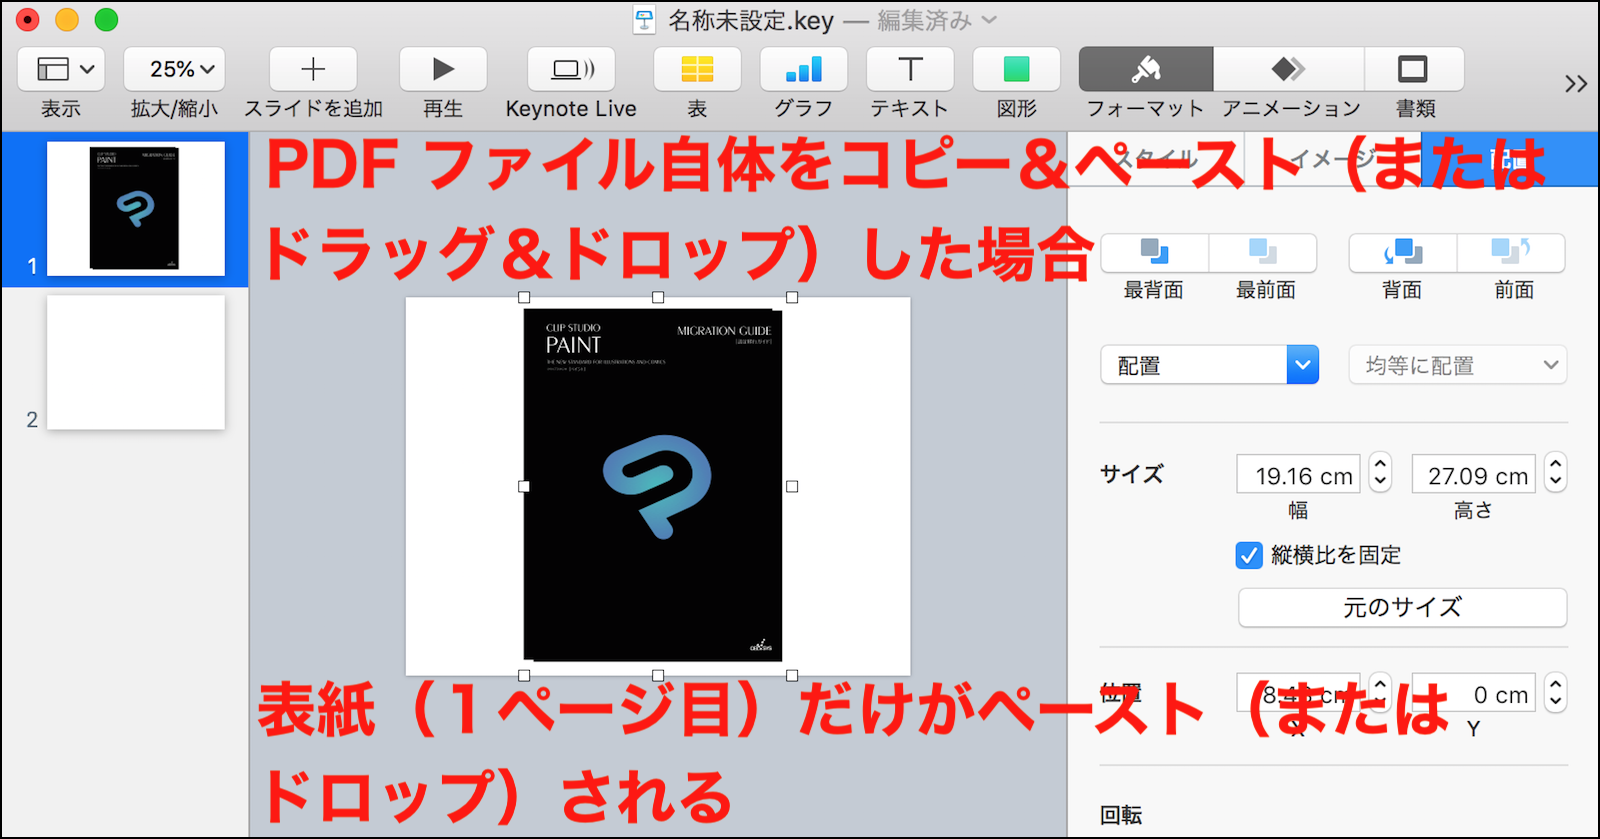
Task: Click the Keynote document icon in title bar
Action: coord(645,20)
